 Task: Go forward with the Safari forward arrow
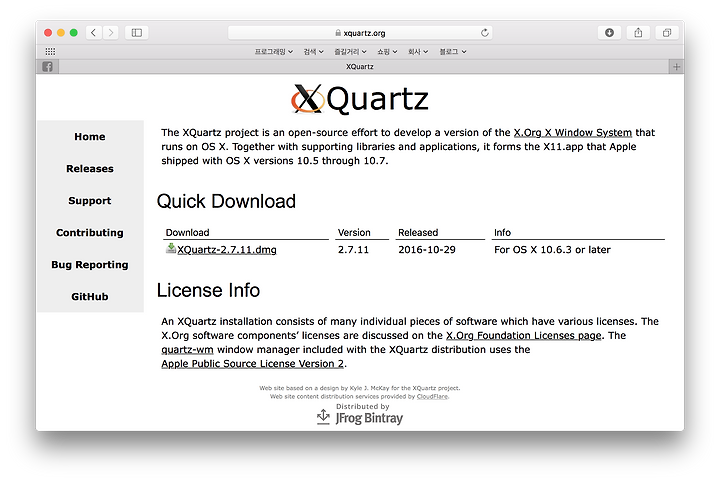point(111,33)
